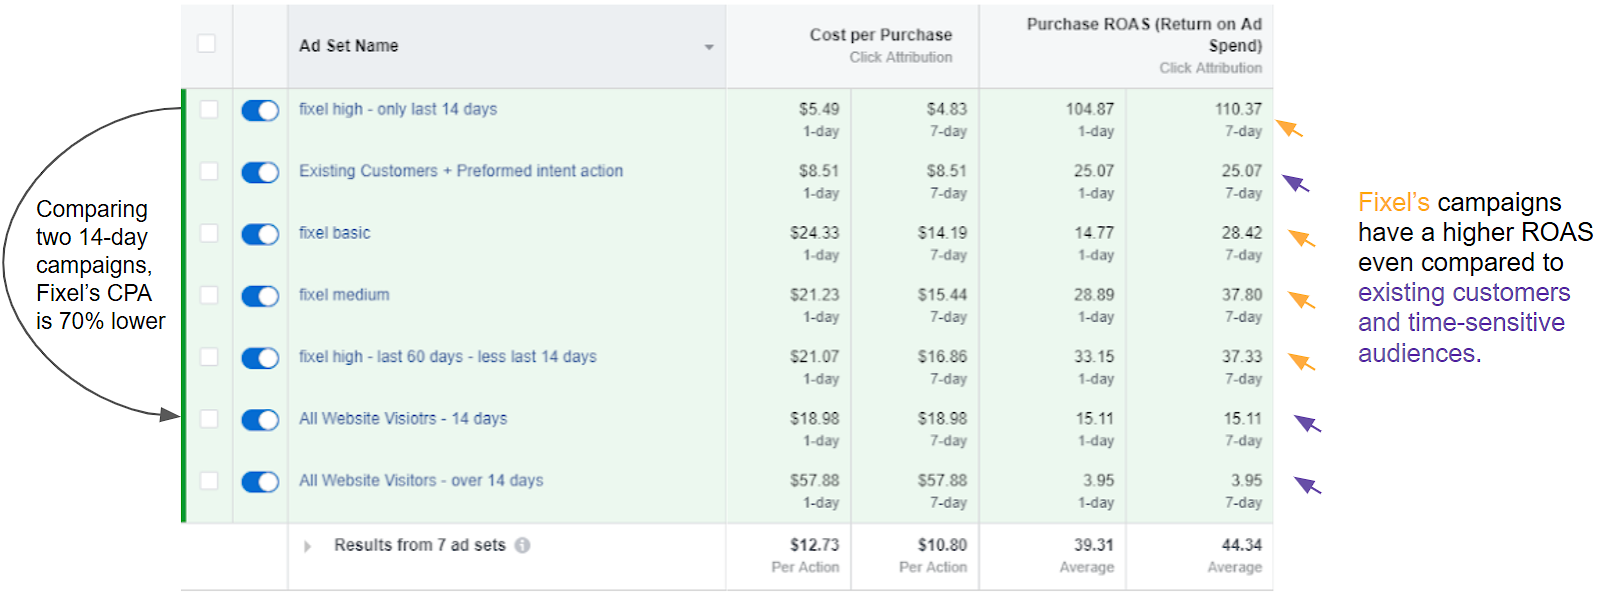Click the info icon beside Results from 7 ad sets
Screen dimensions: 1600x594
(523, 545)
